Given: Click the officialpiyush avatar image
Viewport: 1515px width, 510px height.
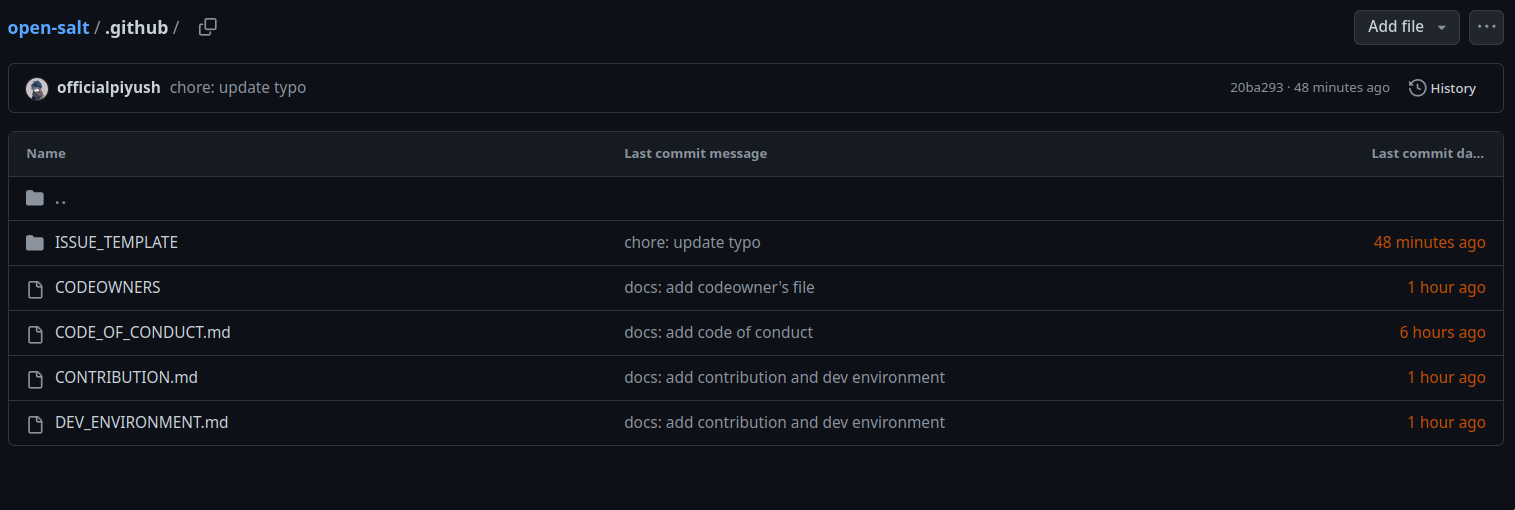Looking at the screenshot, I should 37,88.
